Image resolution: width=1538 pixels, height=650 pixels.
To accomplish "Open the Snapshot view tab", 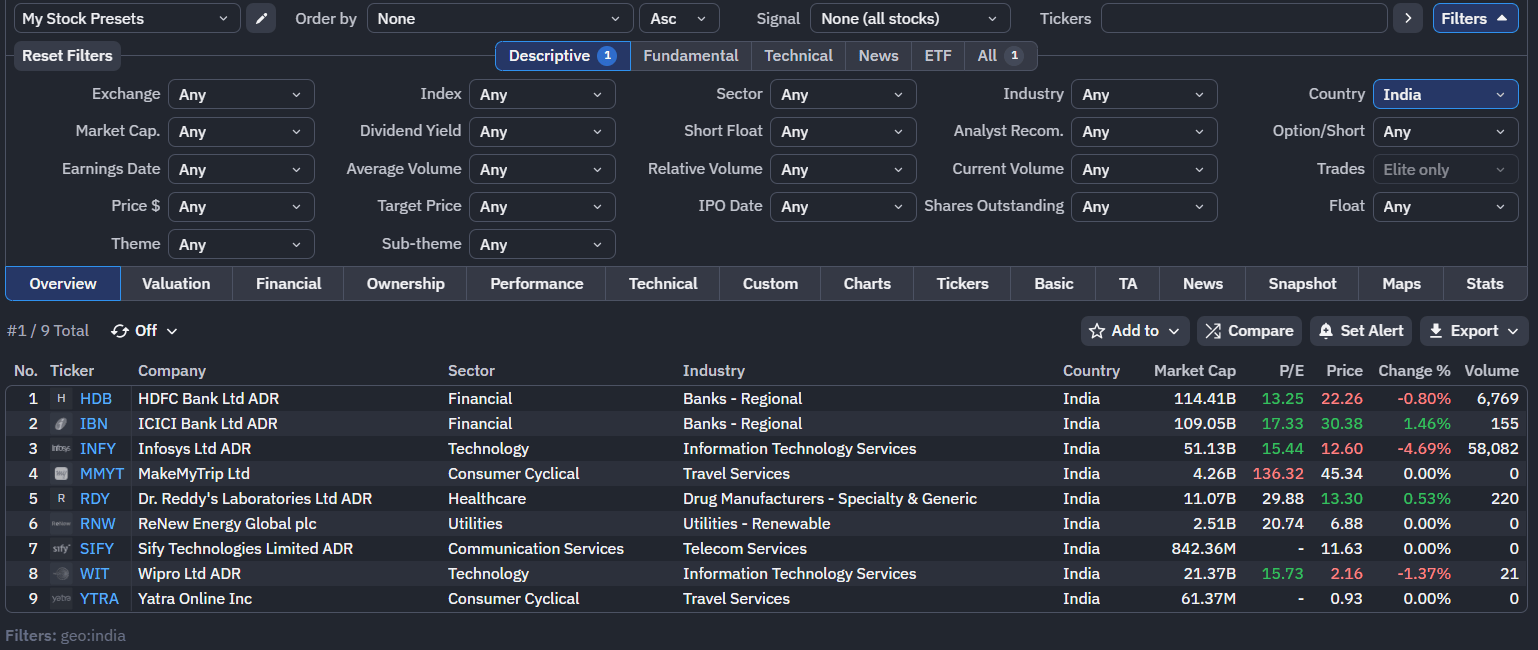I will 1302,284.
